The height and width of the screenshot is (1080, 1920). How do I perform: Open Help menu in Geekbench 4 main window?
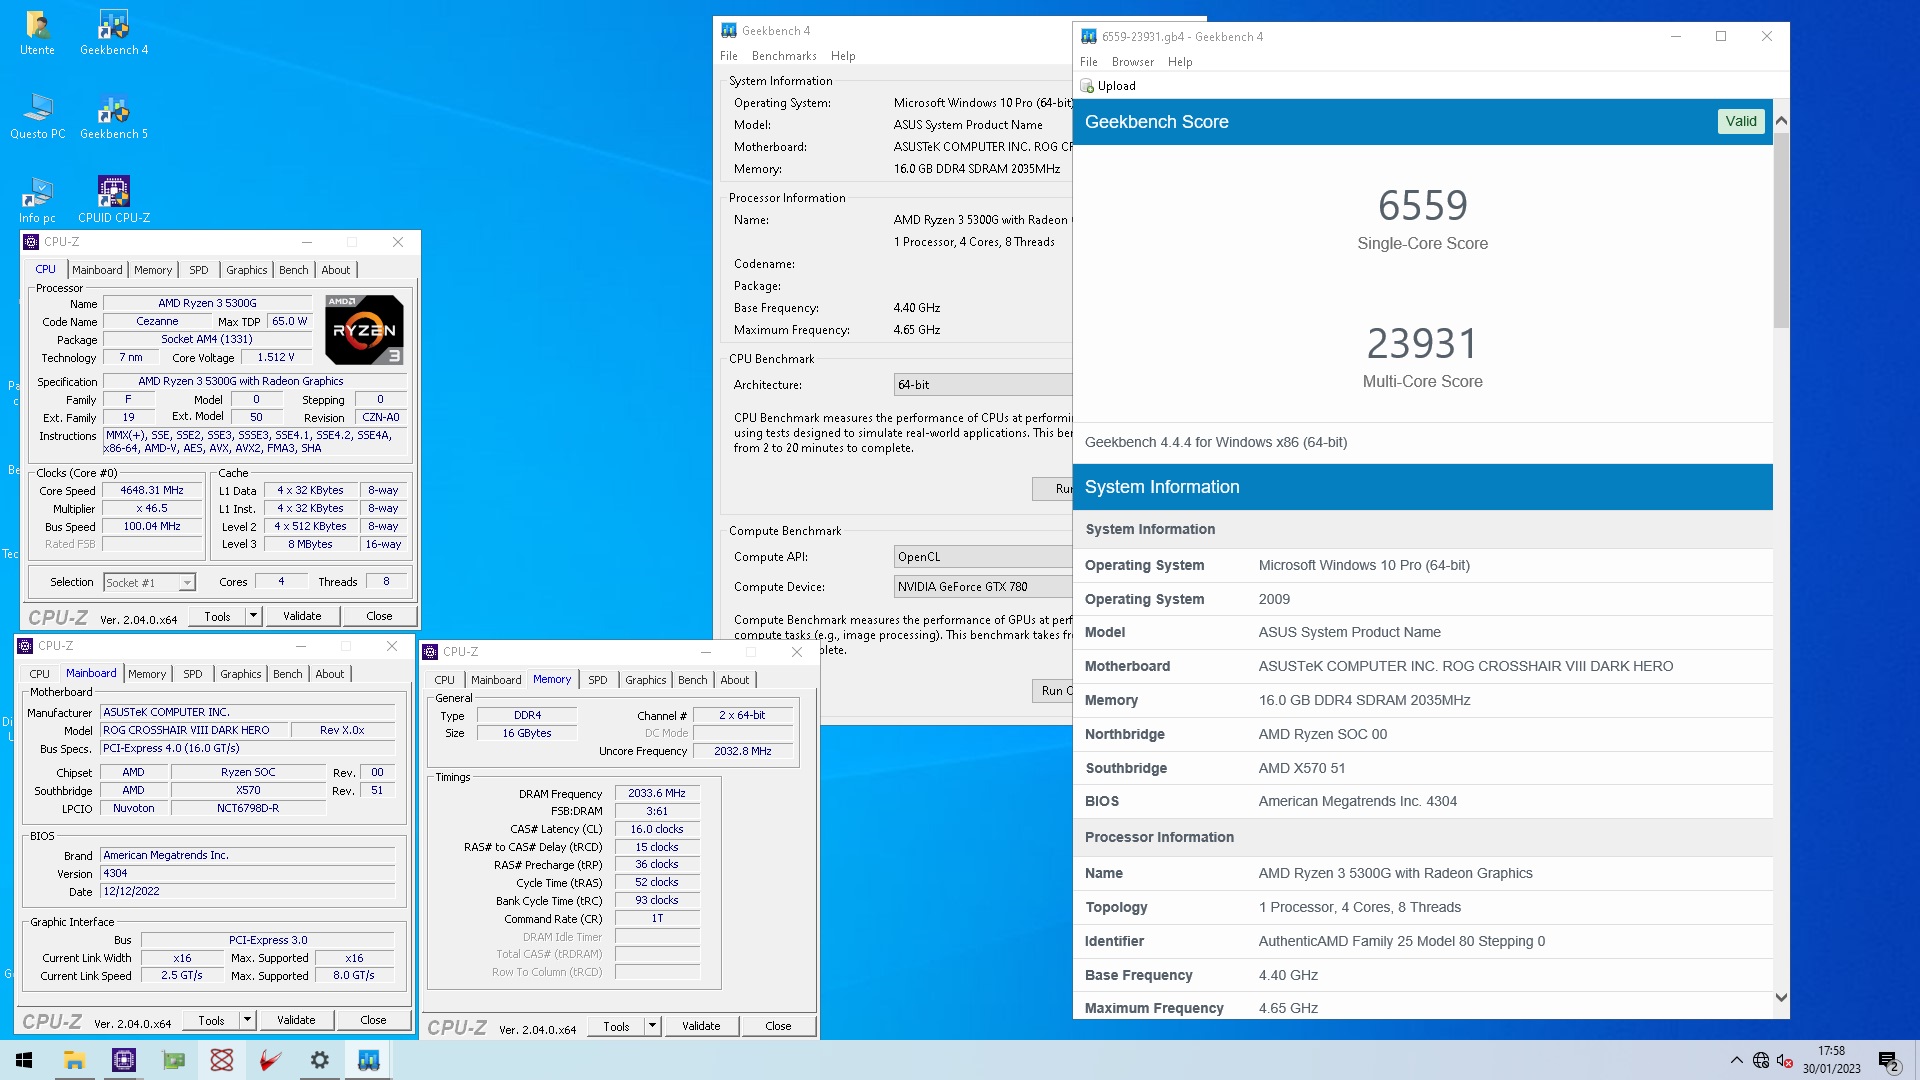(x=843, y=56)
